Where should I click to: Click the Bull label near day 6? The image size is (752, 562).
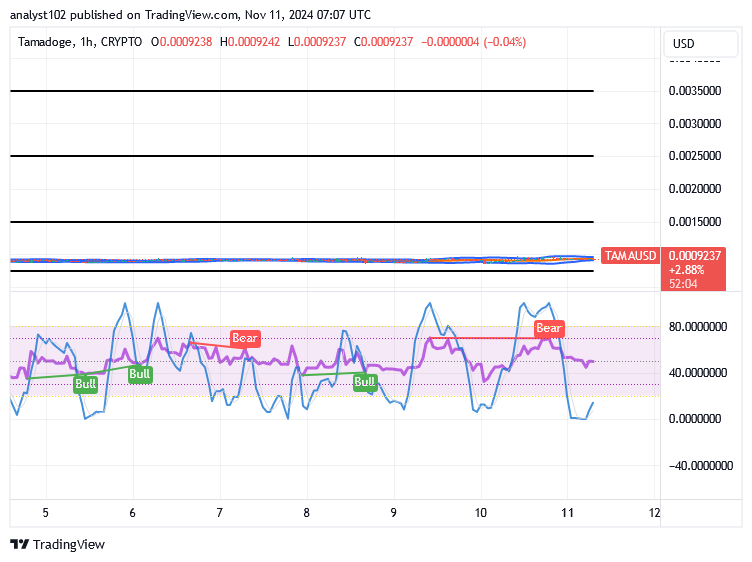pos(140,374)
